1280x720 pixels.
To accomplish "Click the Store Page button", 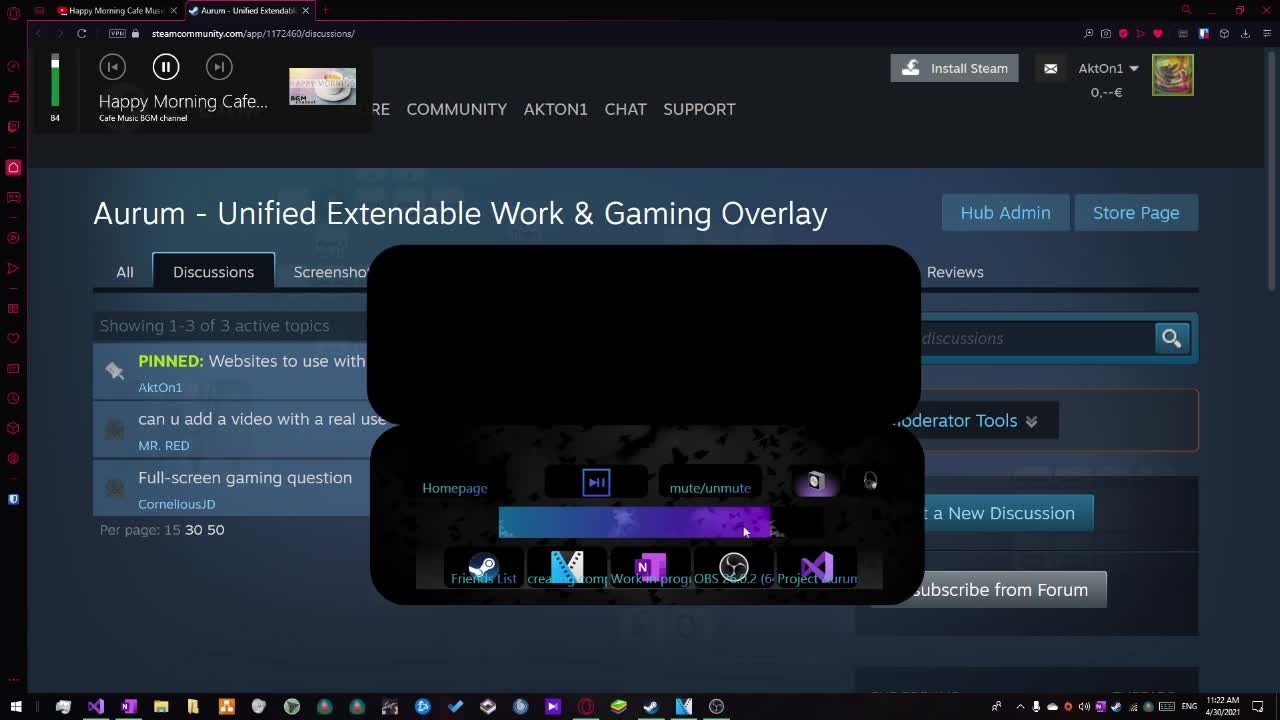I will coord(1135,213).
